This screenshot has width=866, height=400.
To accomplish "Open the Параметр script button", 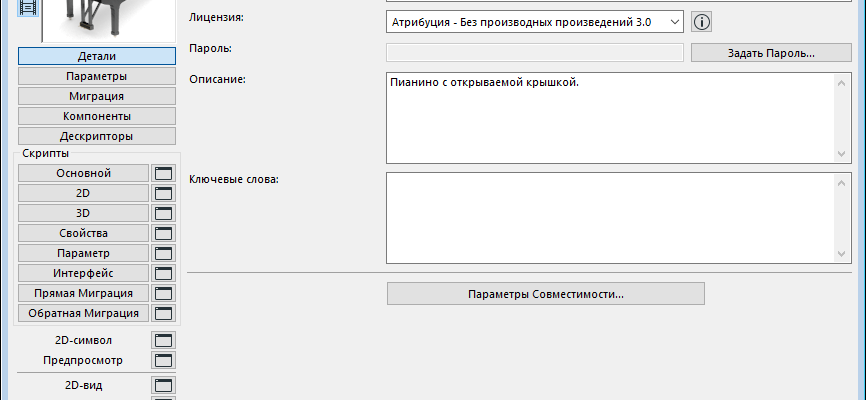I will click(82, 254).
